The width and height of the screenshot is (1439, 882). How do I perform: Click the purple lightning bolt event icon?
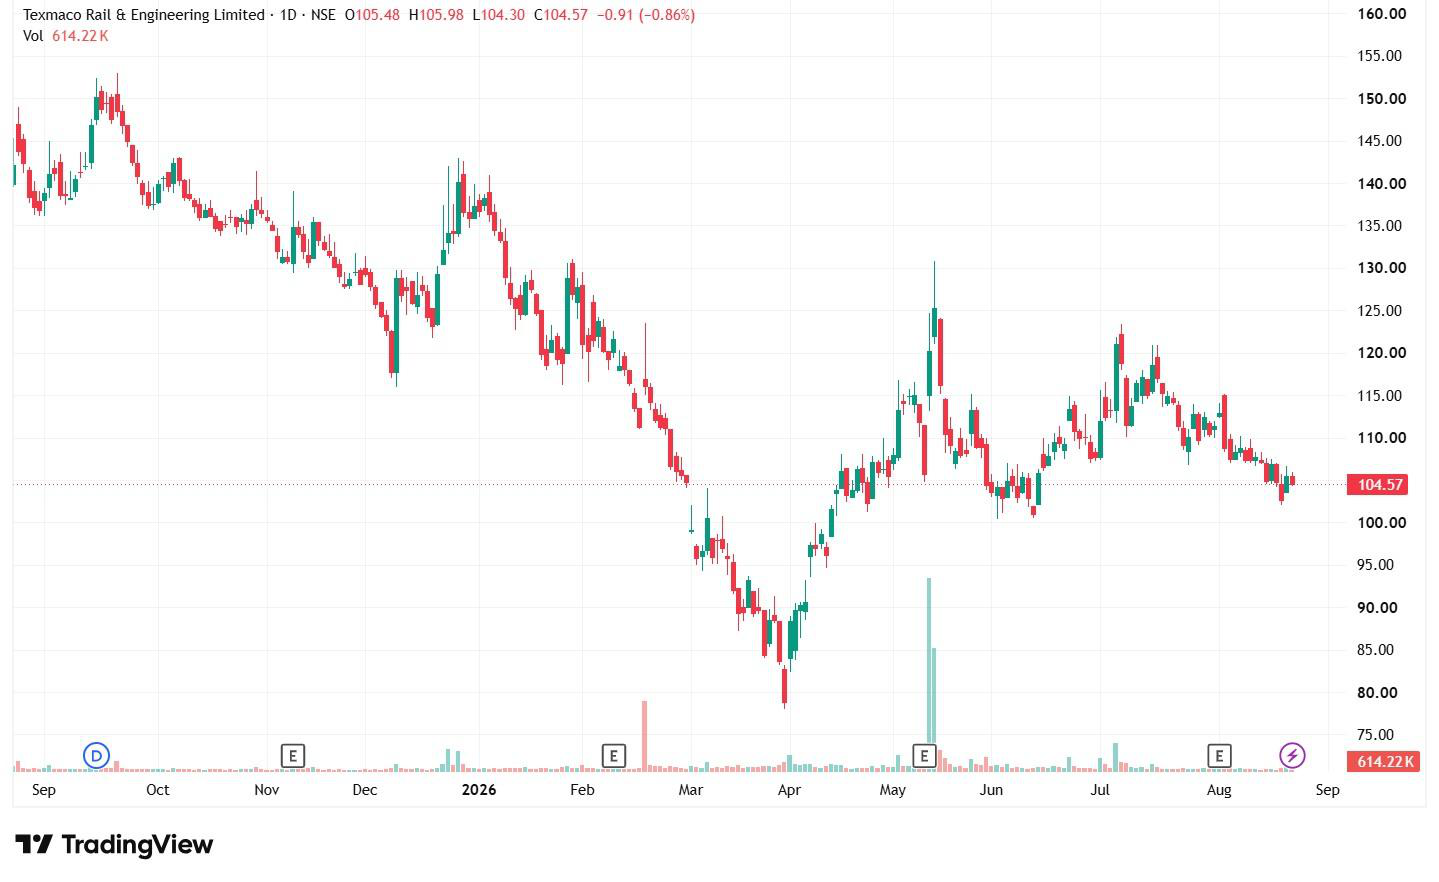click(1292, 755)
